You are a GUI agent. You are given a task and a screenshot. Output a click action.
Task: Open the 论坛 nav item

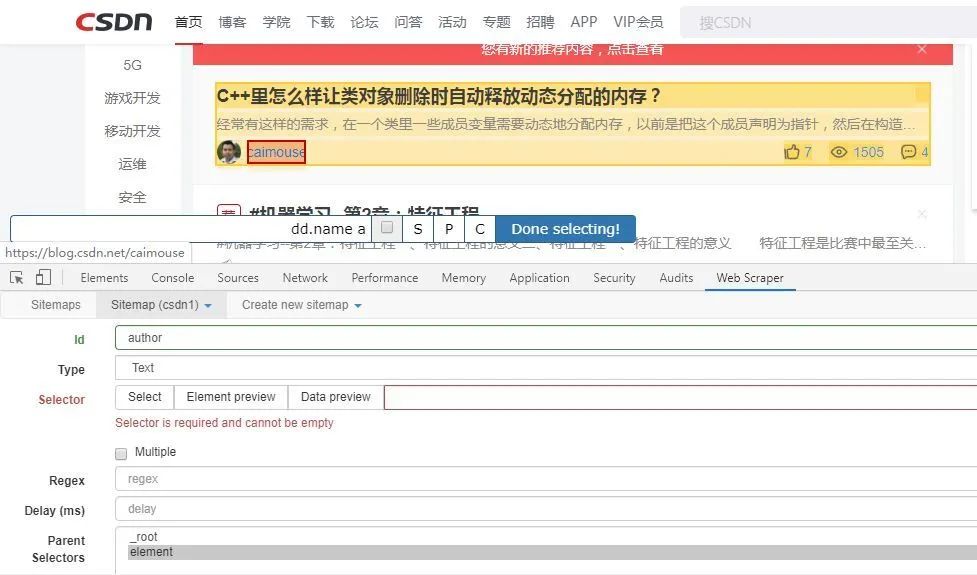tap(365, 22)
